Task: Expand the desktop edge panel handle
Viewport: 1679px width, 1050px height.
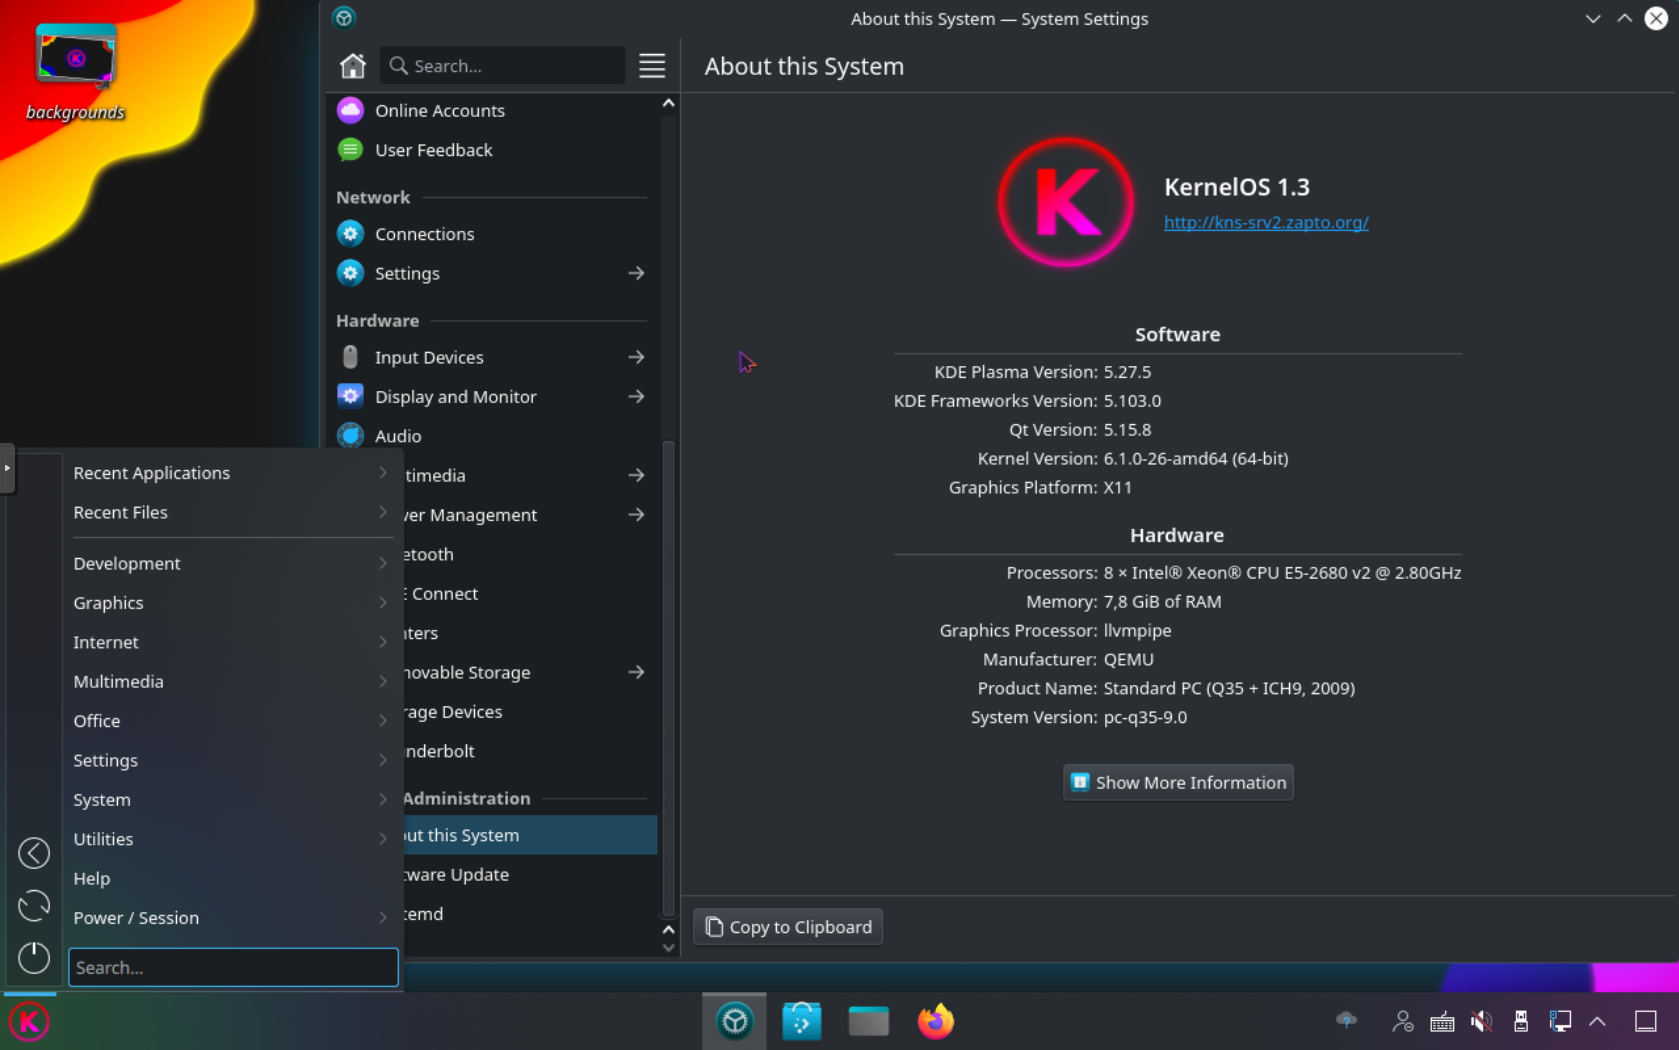Action: tap(7, 468)
